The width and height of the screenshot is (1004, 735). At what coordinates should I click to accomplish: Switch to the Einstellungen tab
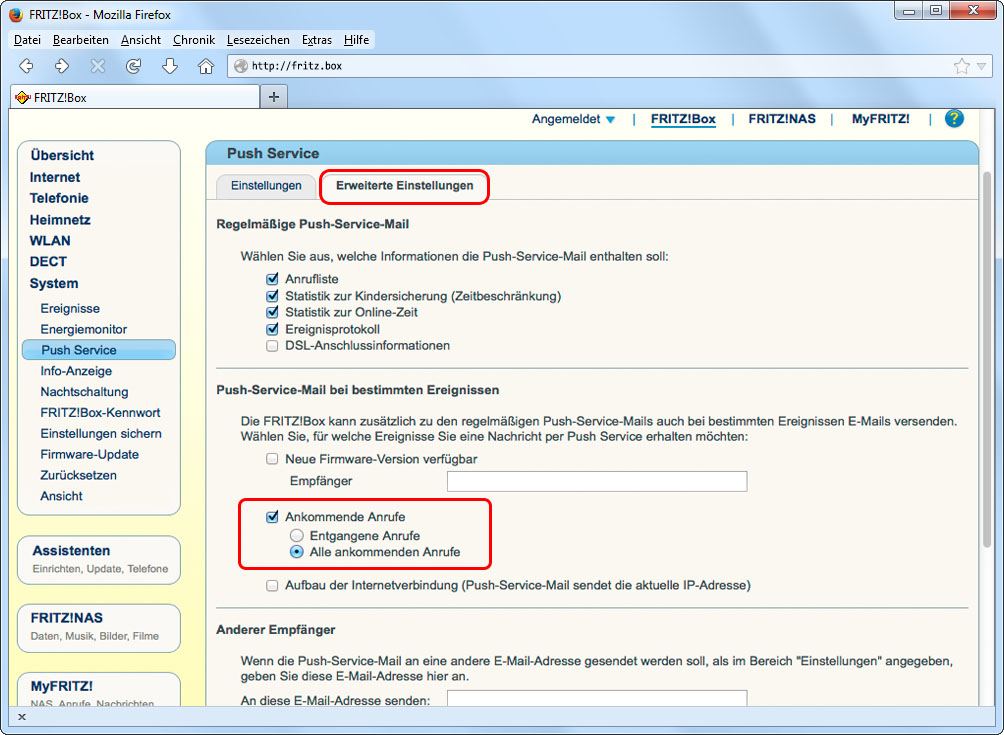266,186
